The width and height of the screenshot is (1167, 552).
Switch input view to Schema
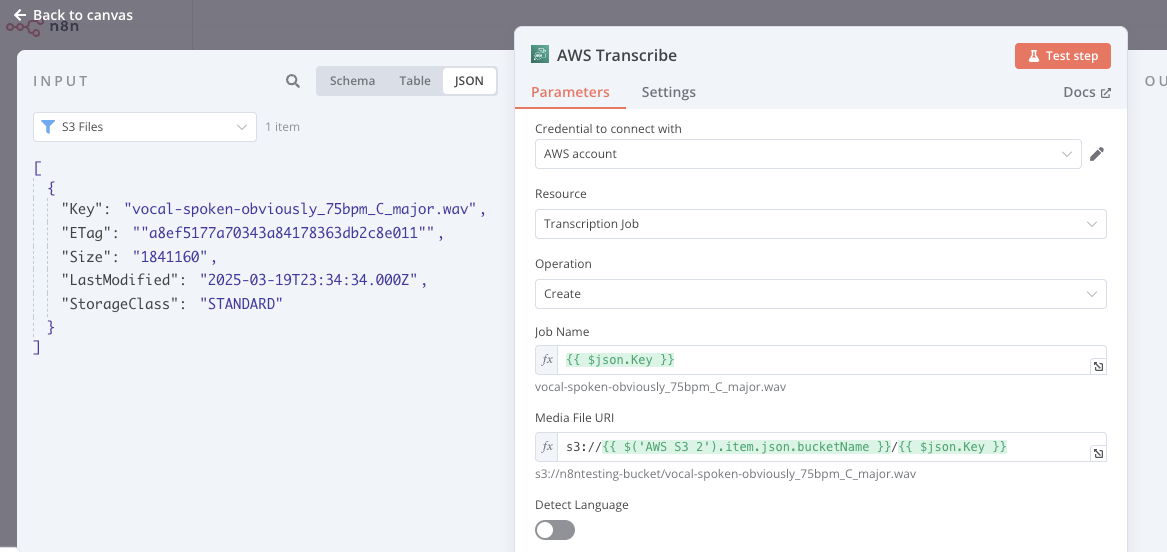point(352,81)
